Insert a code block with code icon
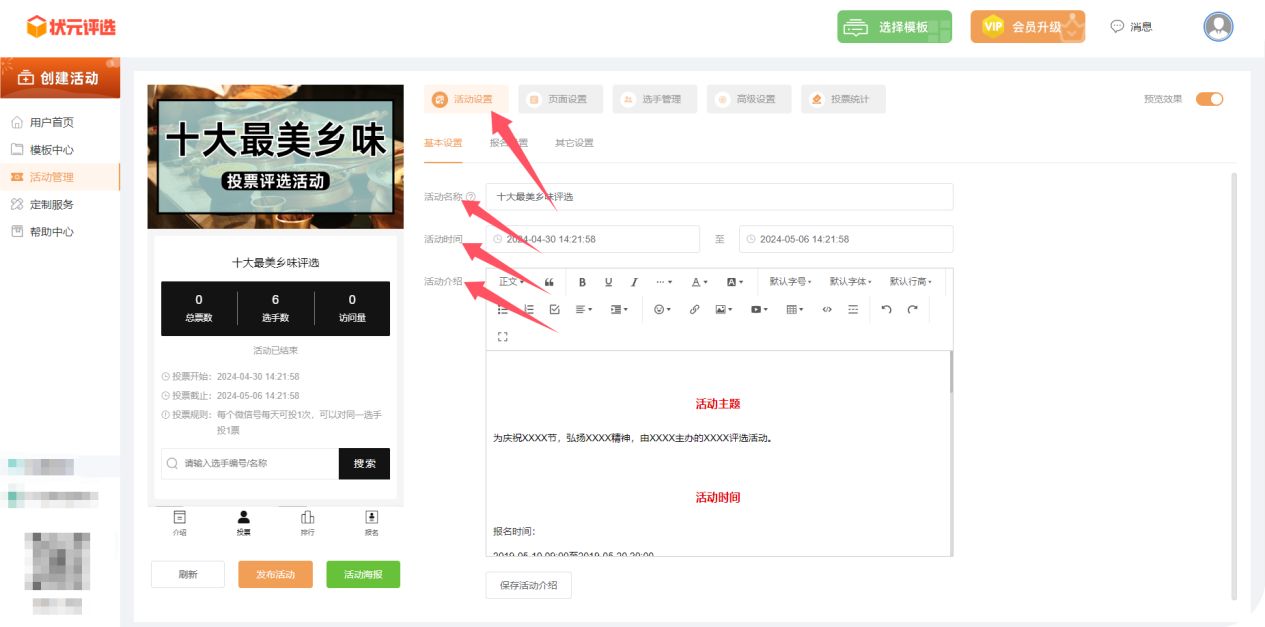This screenshot has height=627, width=1265. (x=827, y=310)
